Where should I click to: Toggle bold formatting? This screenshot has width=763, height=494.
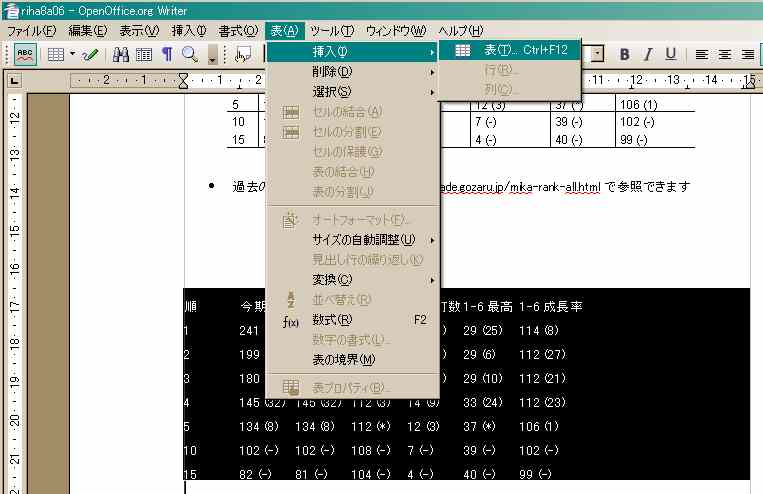point(625,54)
